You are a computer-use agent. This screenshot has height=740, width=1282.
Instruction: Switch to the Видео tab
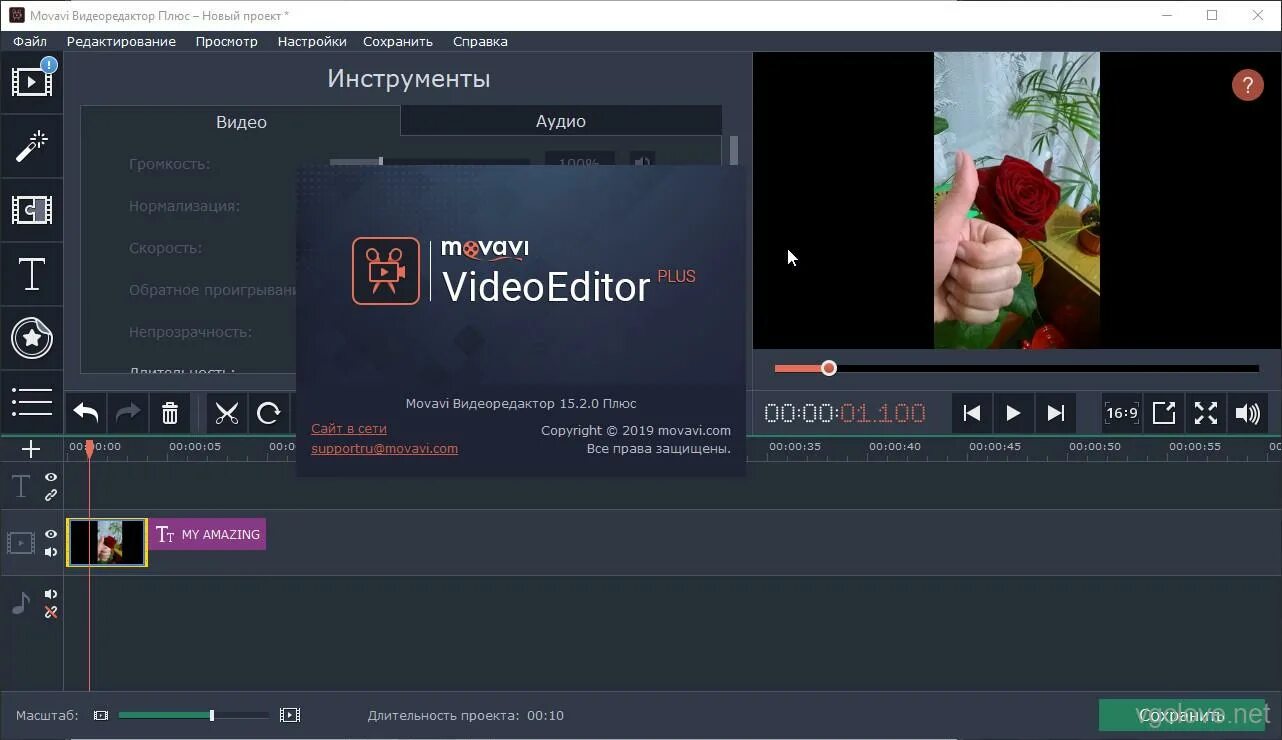coord(241,121)
